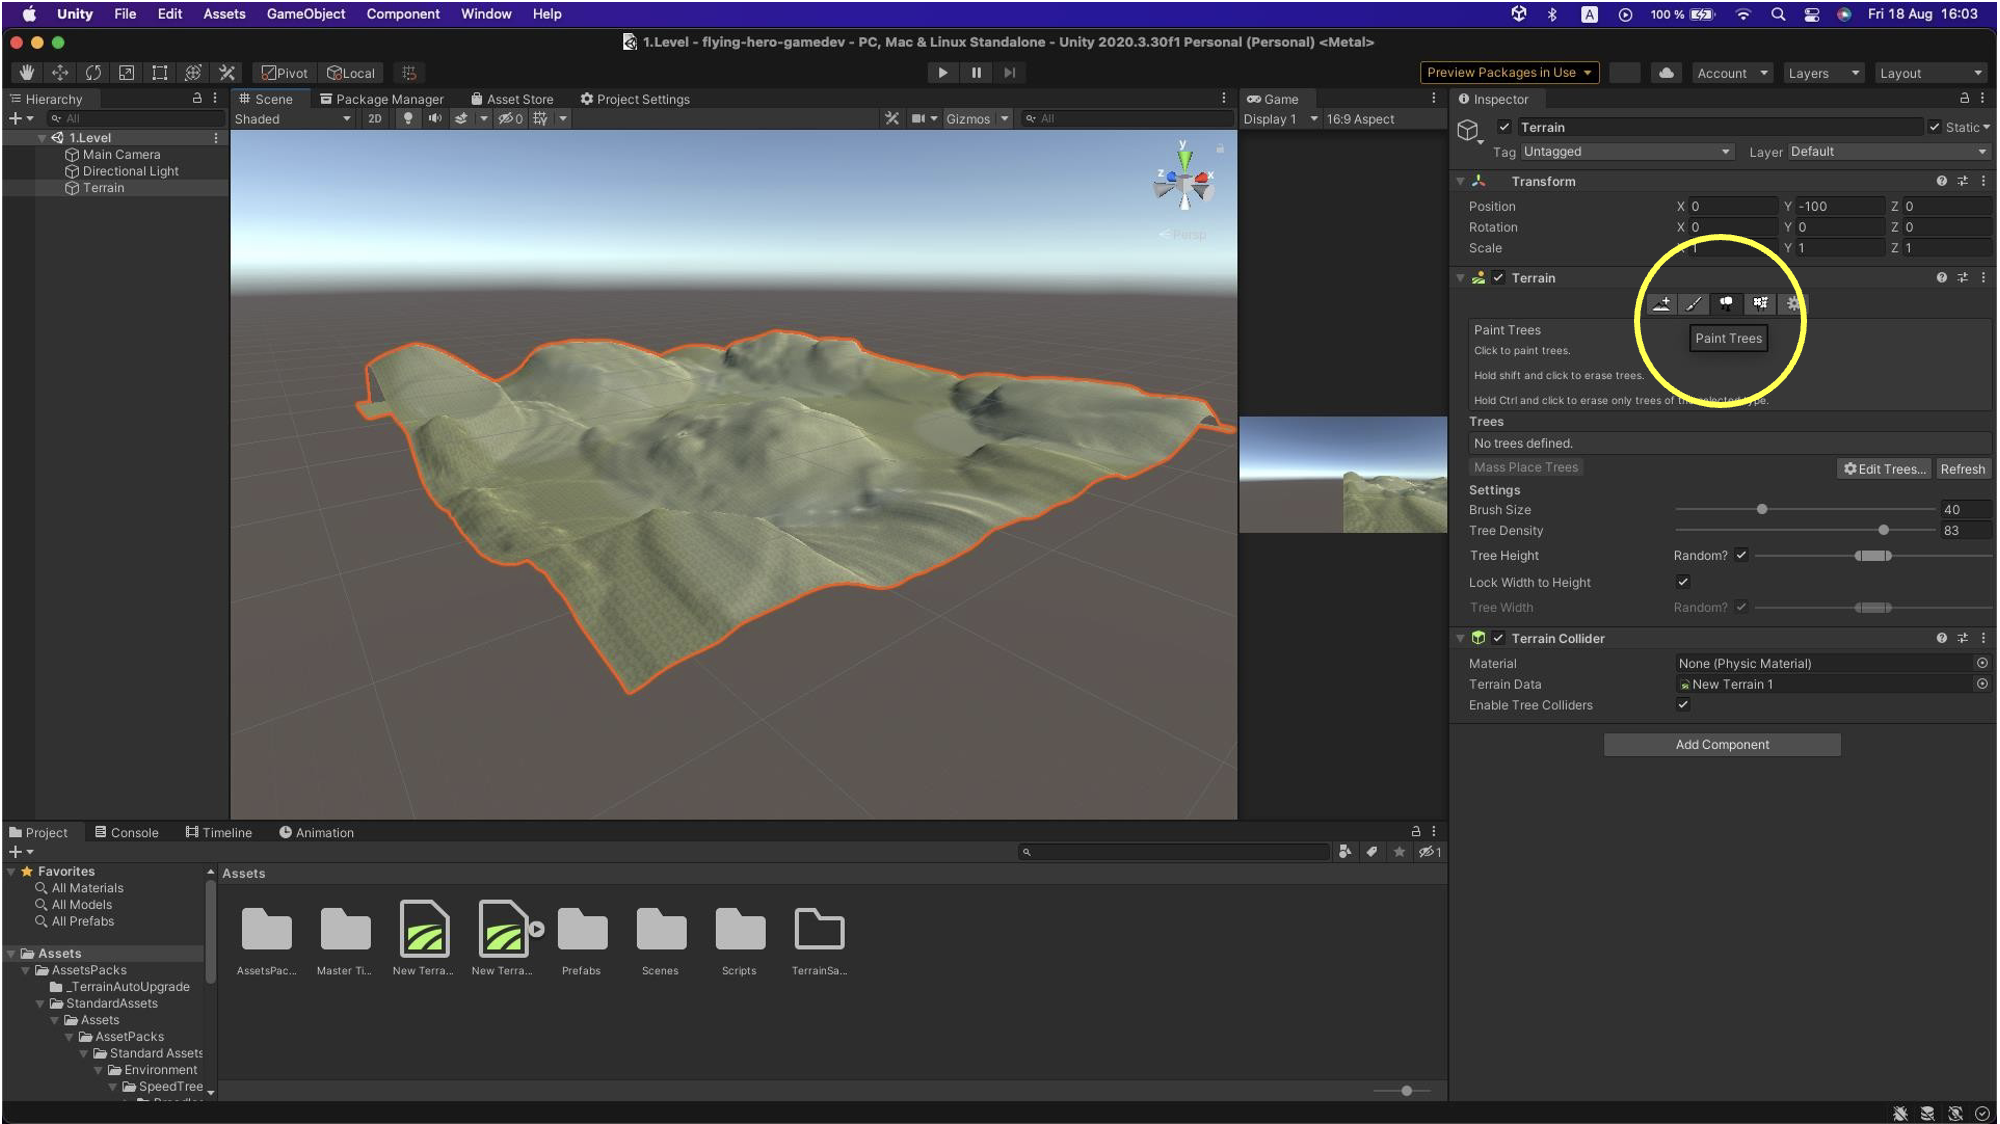Select the Scale tool

[126, 73]
